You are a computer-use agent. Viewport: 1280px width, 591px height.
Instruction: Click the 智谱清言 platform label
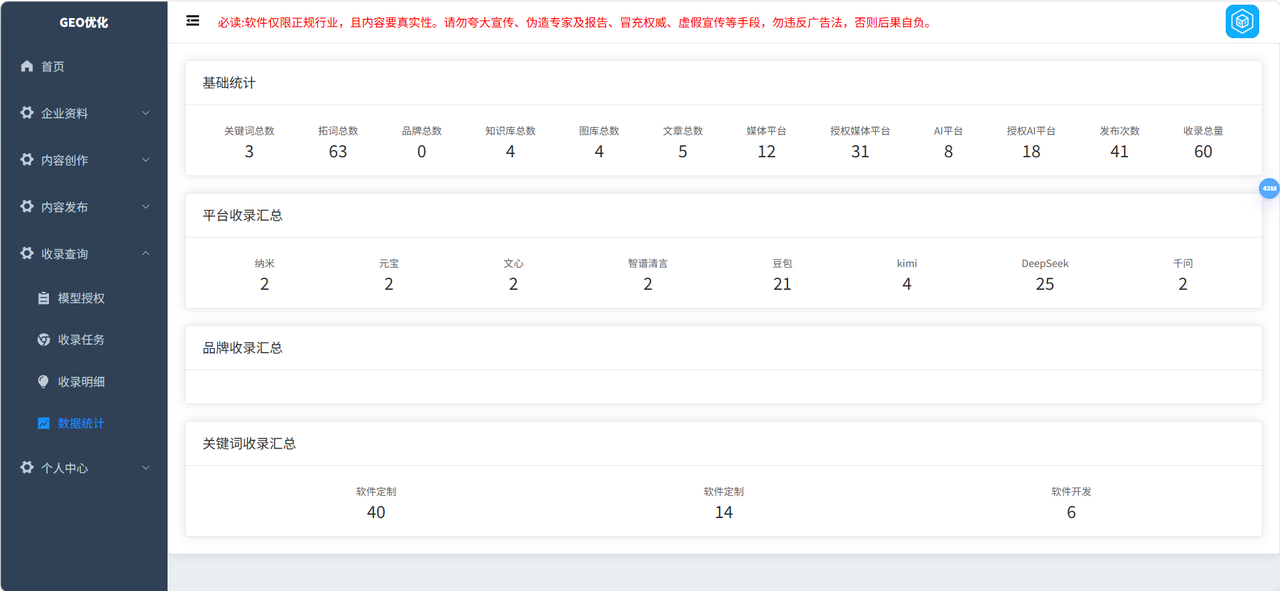(648, 264)
